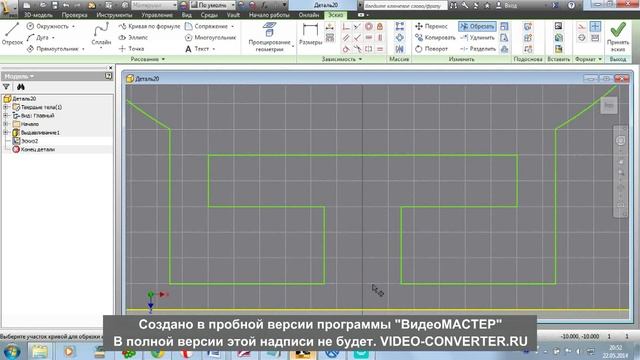Screen dimensions: 640x360
Task: Select the Копировать copy tool
Action: 435,38
